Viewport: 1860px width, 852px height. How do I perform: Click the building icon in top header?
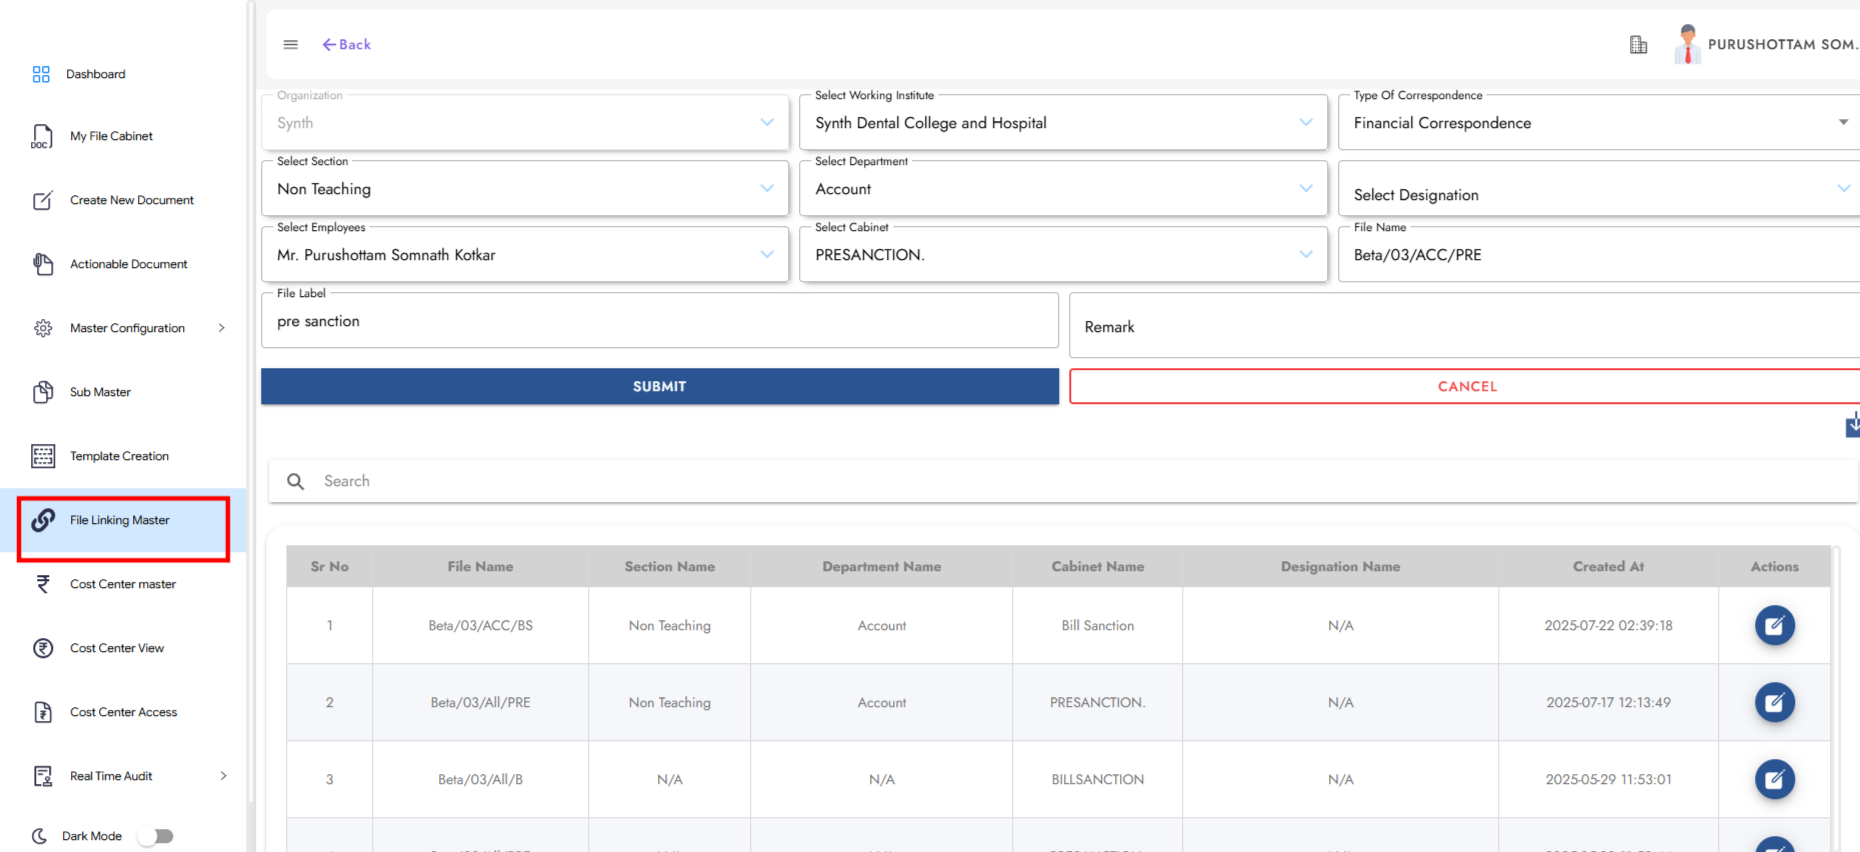pos(1638,45)
